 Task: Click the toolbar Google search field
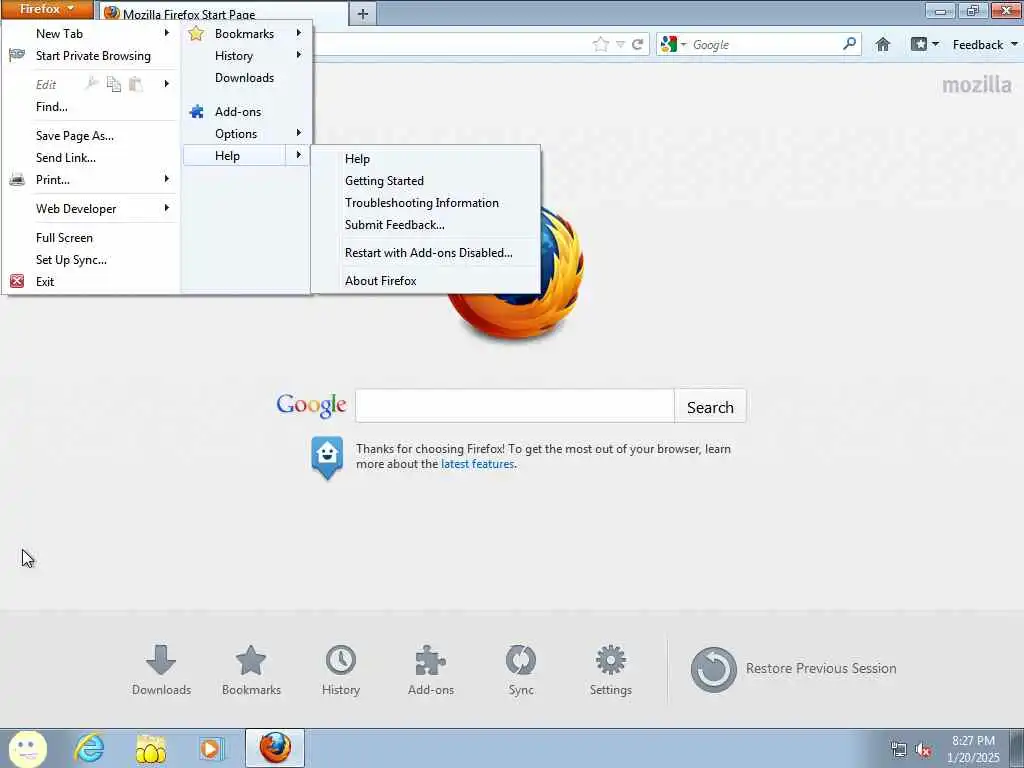(764, 44)
